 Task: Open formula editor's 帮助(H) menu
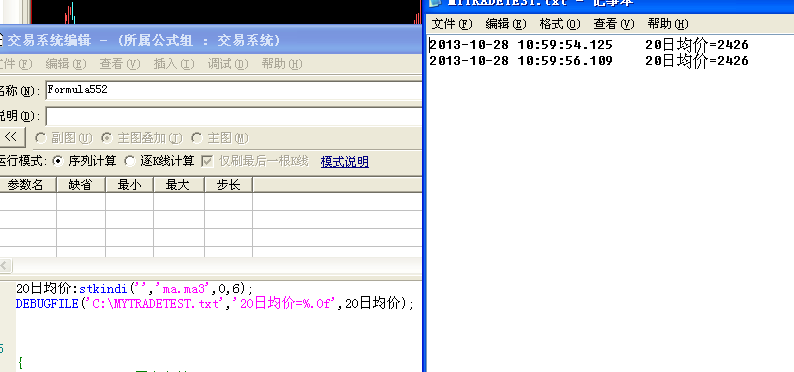pos(282,64)
